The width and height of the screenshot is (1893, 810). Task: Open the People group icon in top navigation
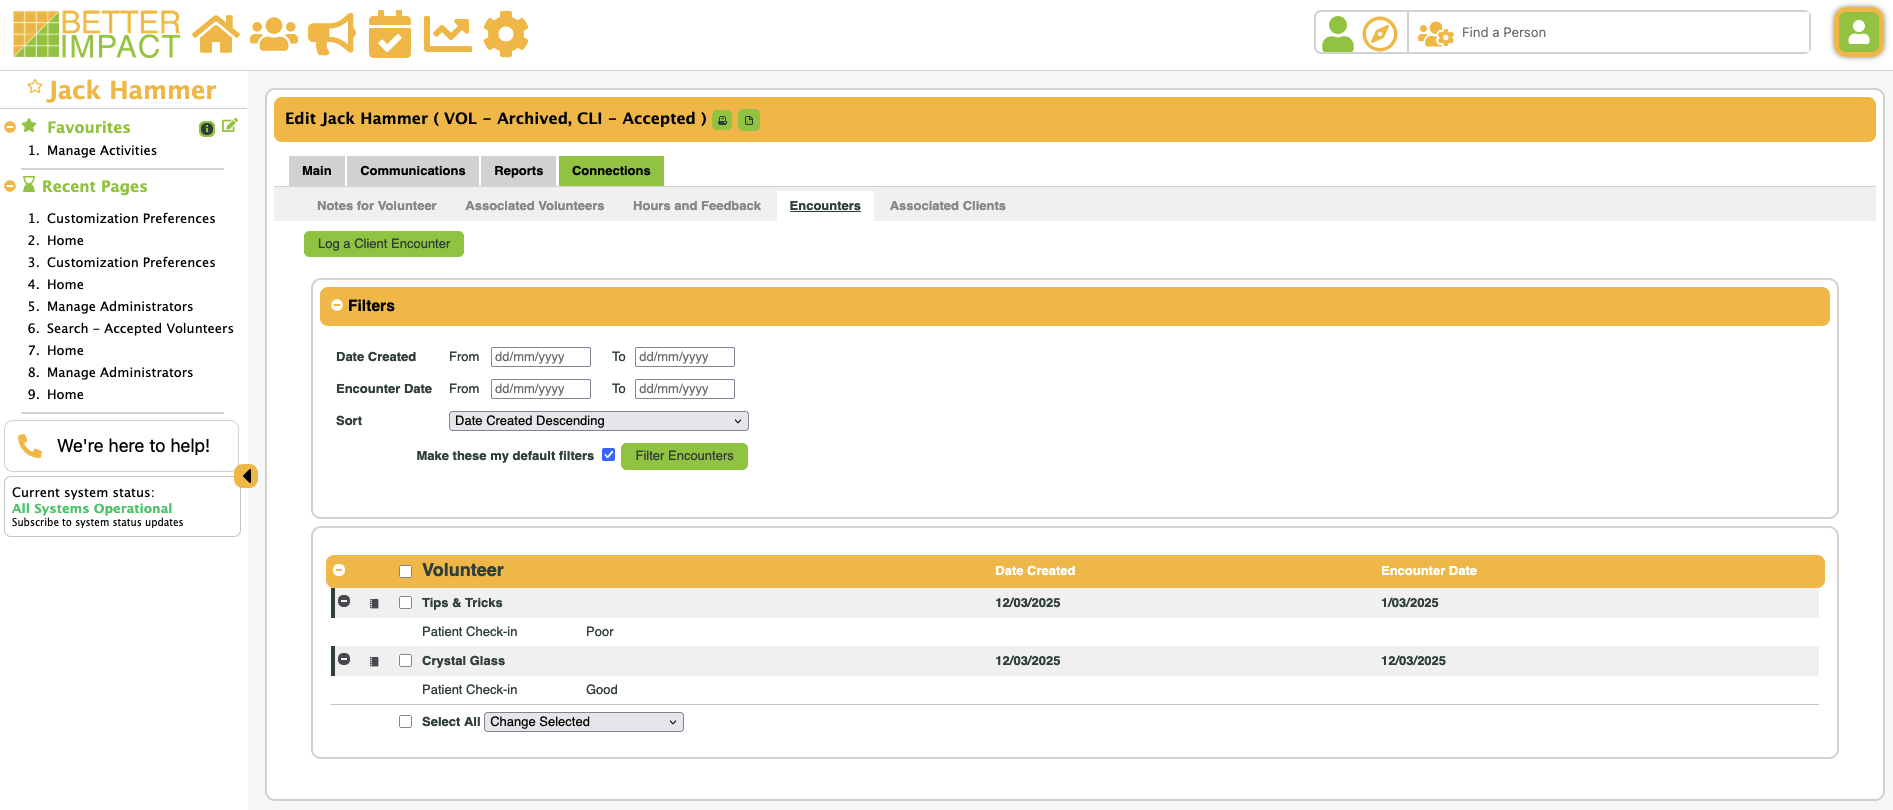coord(273,34)
